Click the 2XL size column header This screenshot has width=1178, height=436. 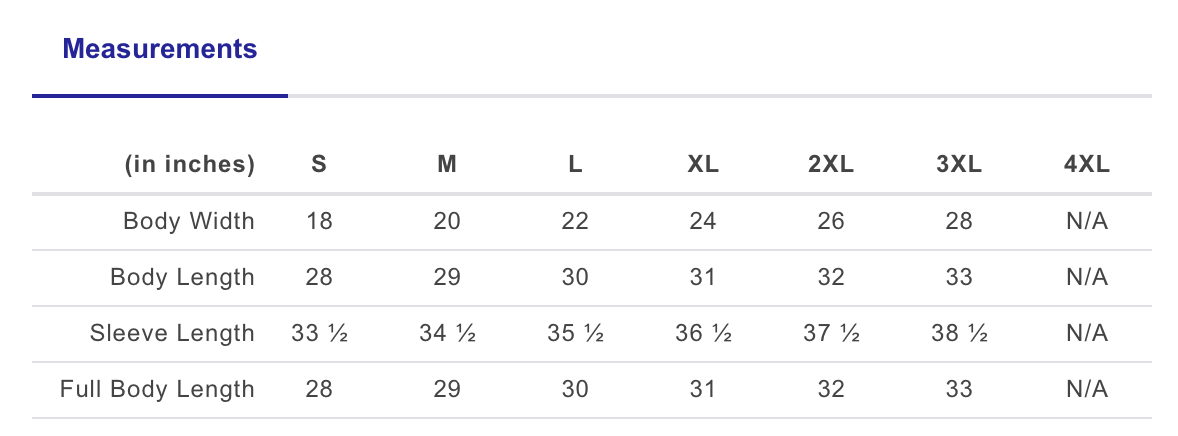[831, 165]
